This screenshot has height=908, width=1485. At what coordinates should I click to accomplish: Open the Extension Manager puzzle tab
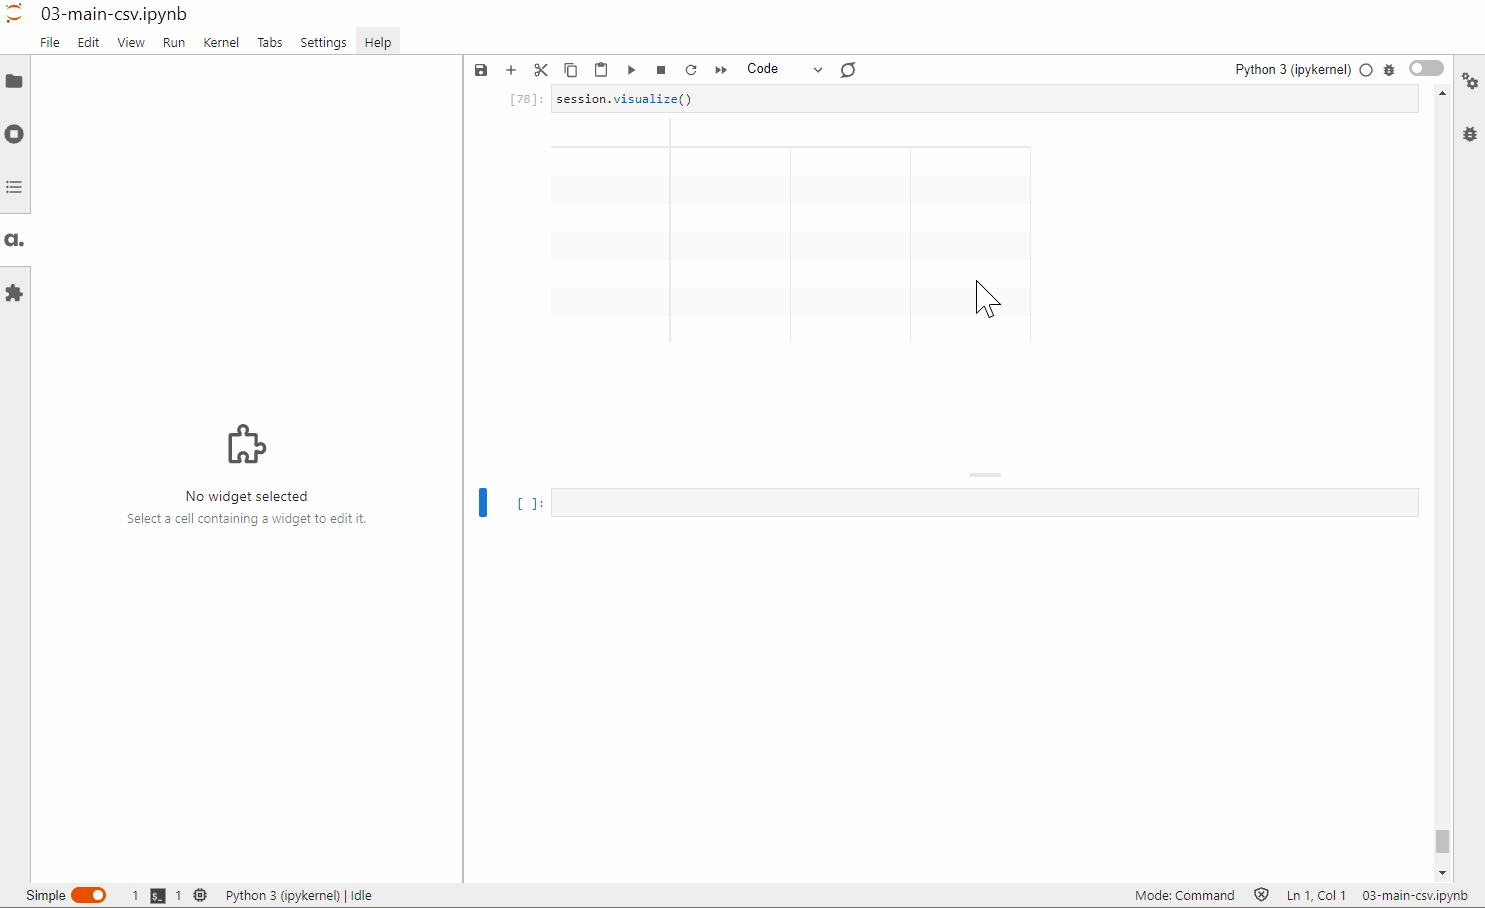point(14,293)
